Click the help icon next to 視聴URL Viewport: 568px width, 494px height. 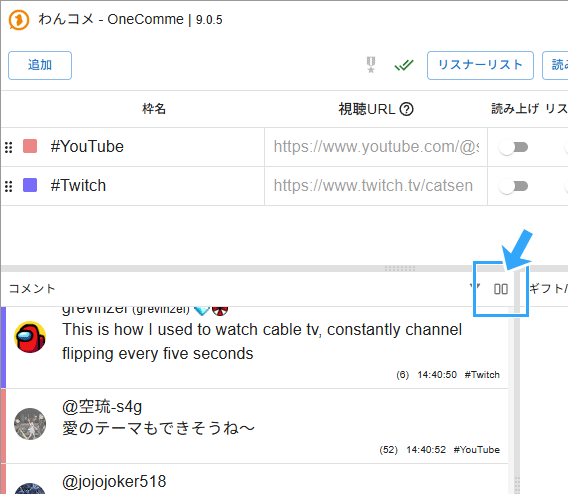(x=406, y=109)
